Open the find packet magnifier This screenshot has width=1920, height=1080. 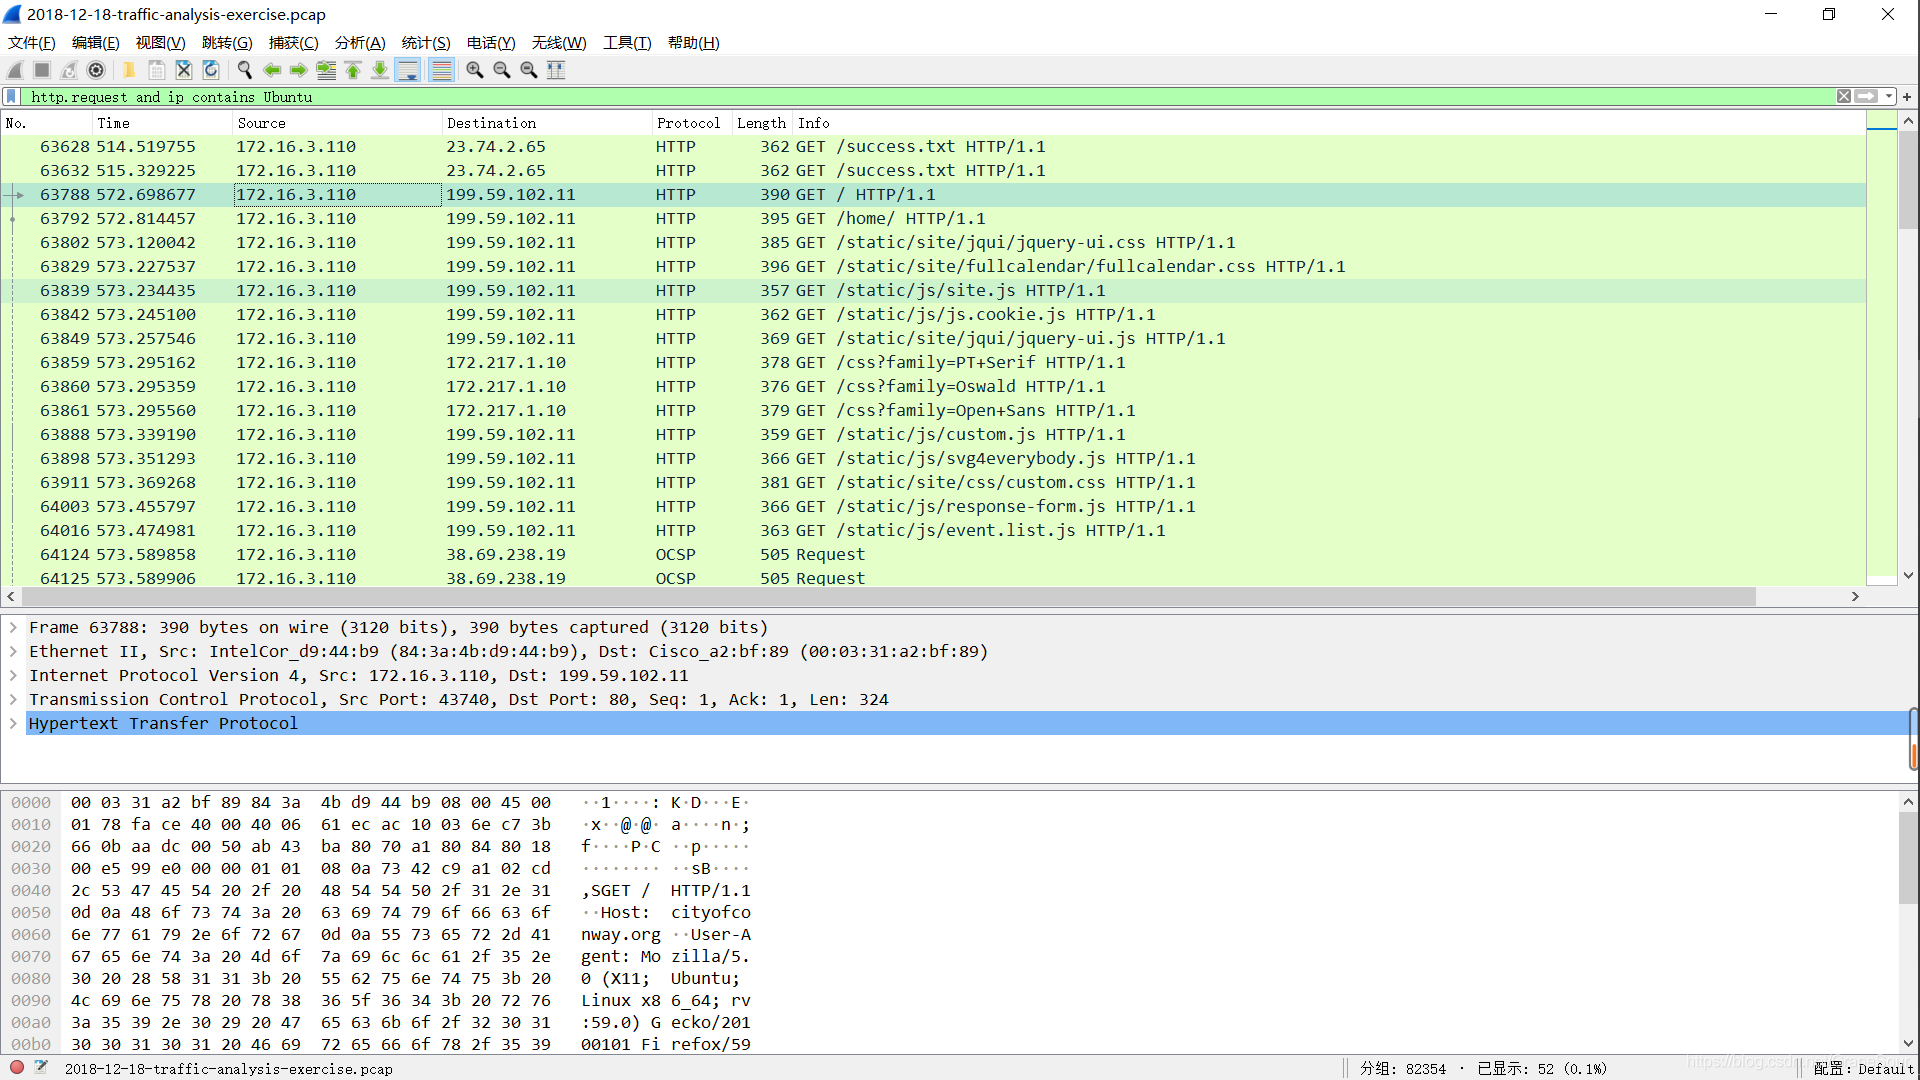(244, 70)
